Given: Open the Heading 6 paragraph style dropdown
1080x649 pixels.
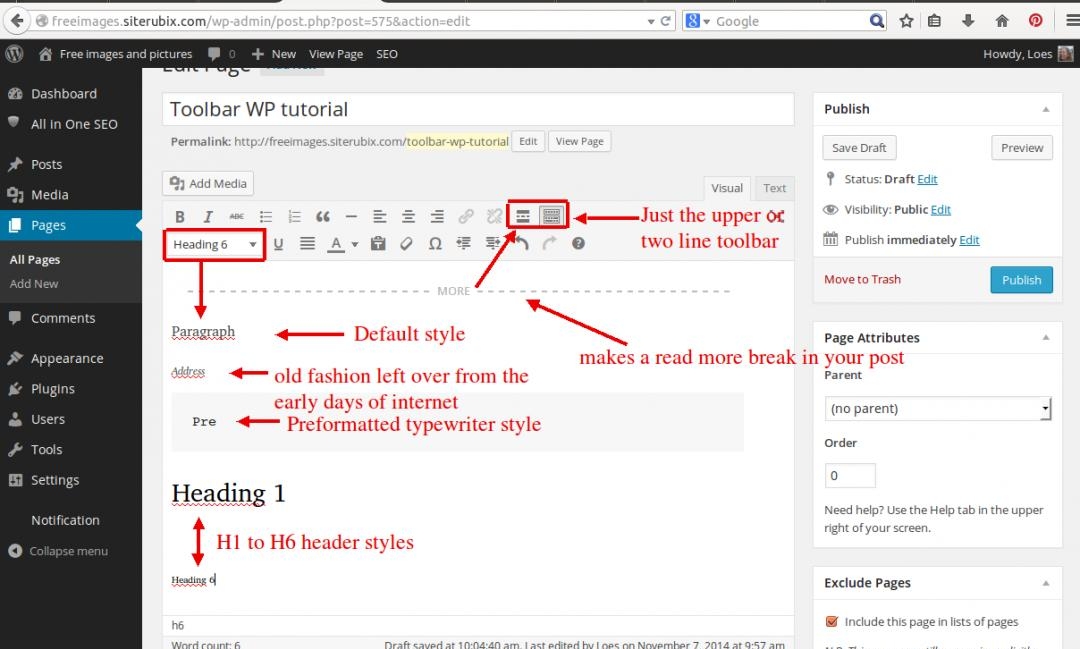Looking at the screenshot, I should point(213,243).
